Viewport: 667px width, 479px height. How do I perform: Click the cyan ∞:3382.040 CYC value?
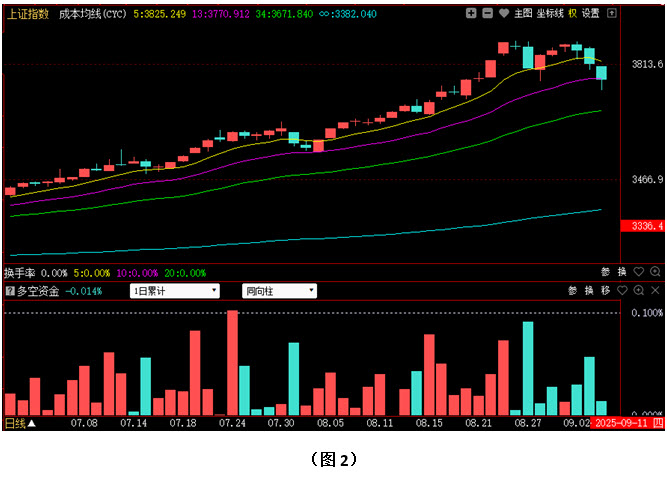pyautogui.click(x=348, y=14)
